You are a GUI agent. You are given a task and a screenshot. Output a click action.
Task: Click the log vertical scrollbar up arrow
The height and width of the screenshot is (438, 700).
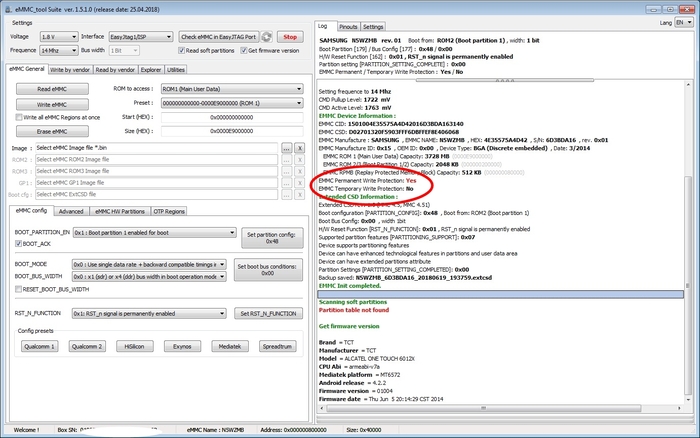(688, 84)
